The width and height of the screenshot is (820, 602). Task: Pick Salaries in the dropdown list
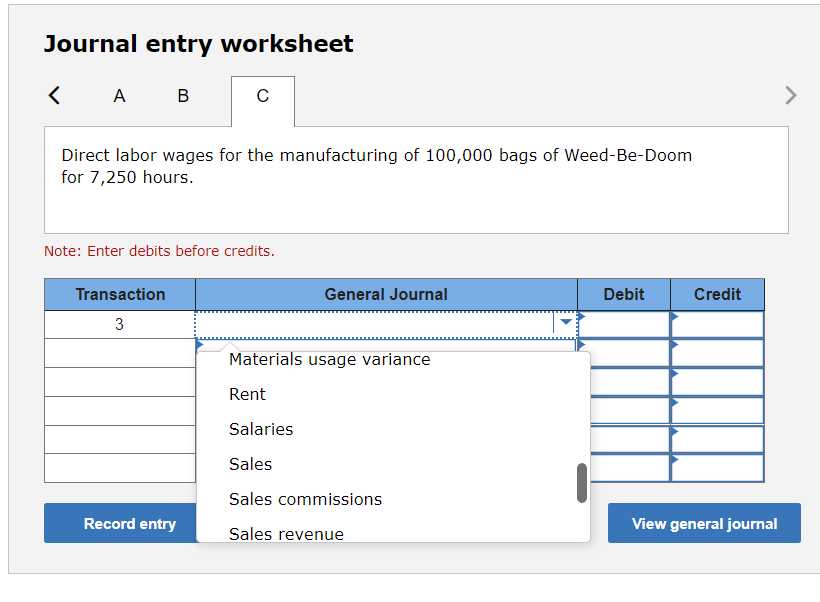coord(261,429)
